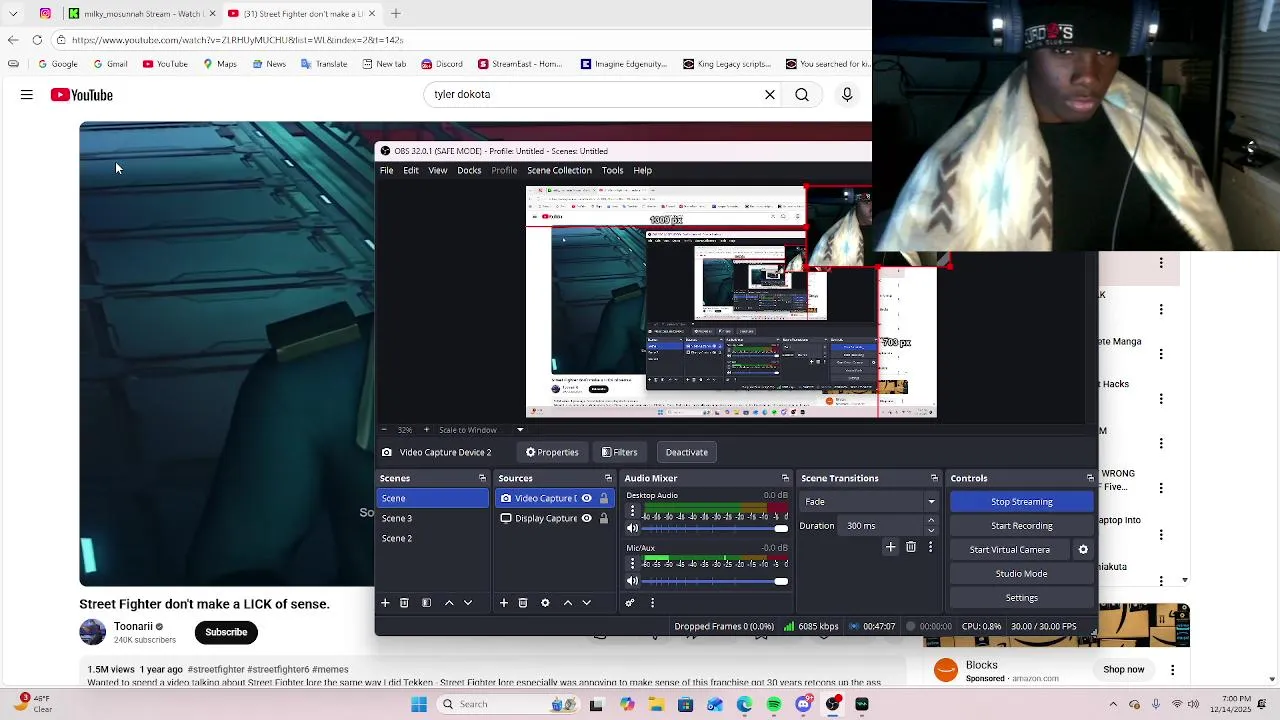Image resolution: width=1280 pixels, height=720 pixels.
Task: Open Desktop Audio options three-dot menu
Action: tap(632, 511)
